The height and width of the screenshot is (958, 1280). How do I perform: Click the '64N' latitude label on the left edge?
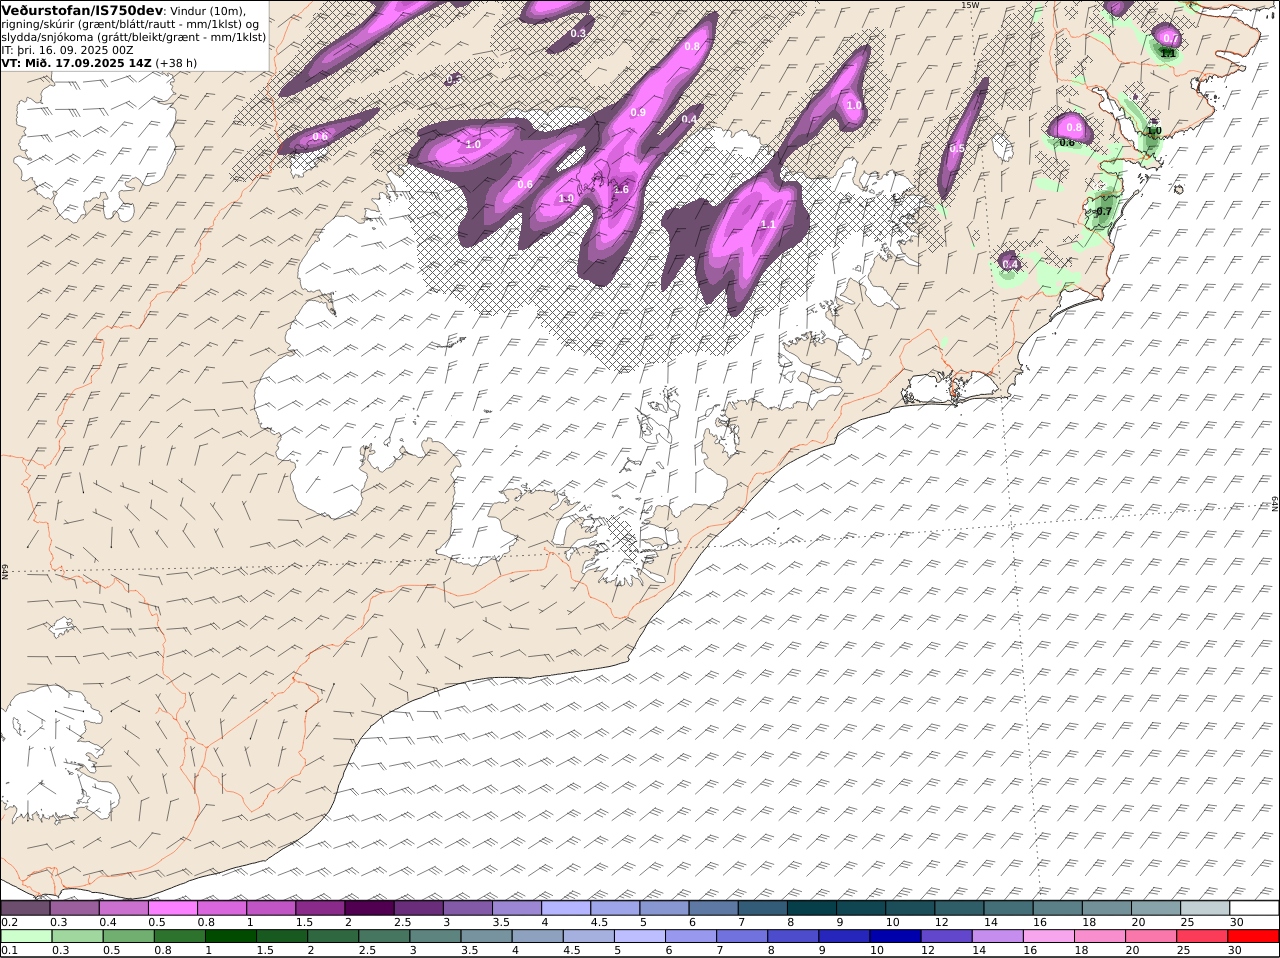pyautogui.click(x=5, y=572)
